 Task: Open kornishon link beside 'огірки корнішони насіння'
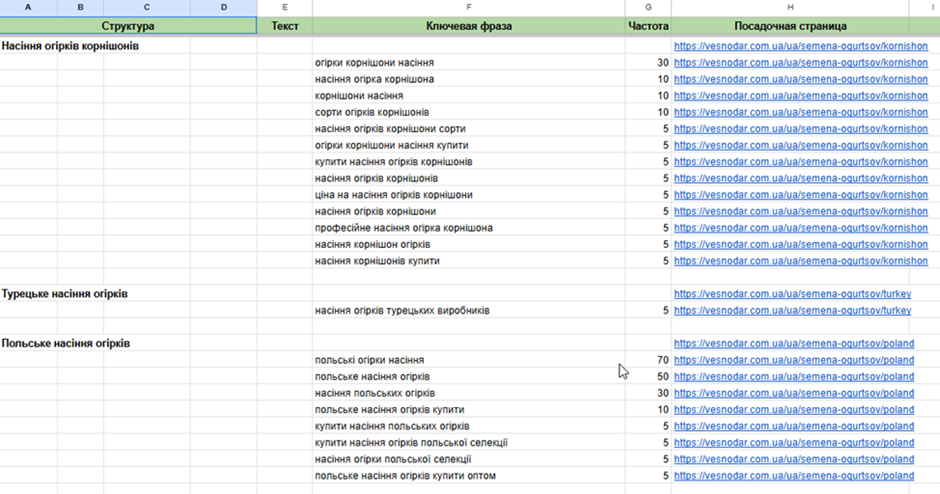click(800, 63)
